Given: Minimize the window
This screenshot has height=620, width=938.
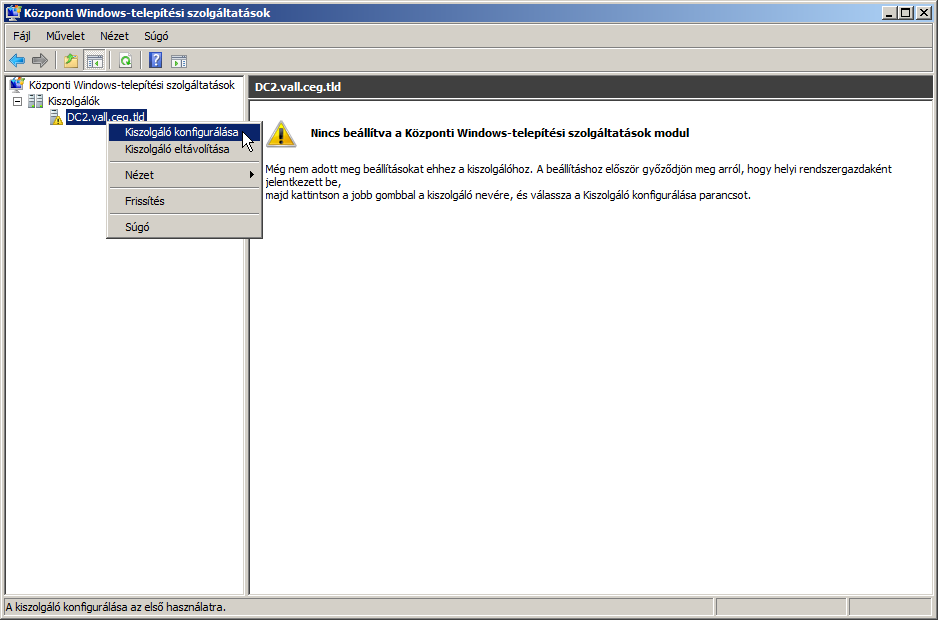Looking at the screenshot, I should 890,13.
